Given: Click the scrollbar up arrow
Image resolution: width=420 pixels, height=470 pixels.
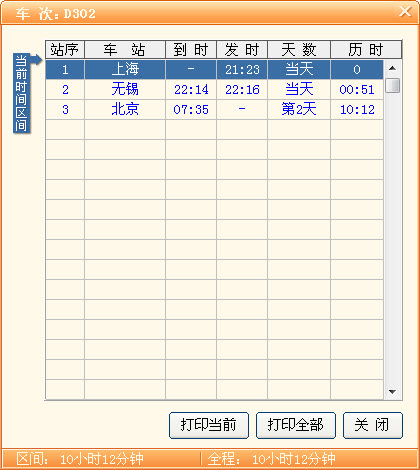Looking at the screenshot, I should coord(393,68).
